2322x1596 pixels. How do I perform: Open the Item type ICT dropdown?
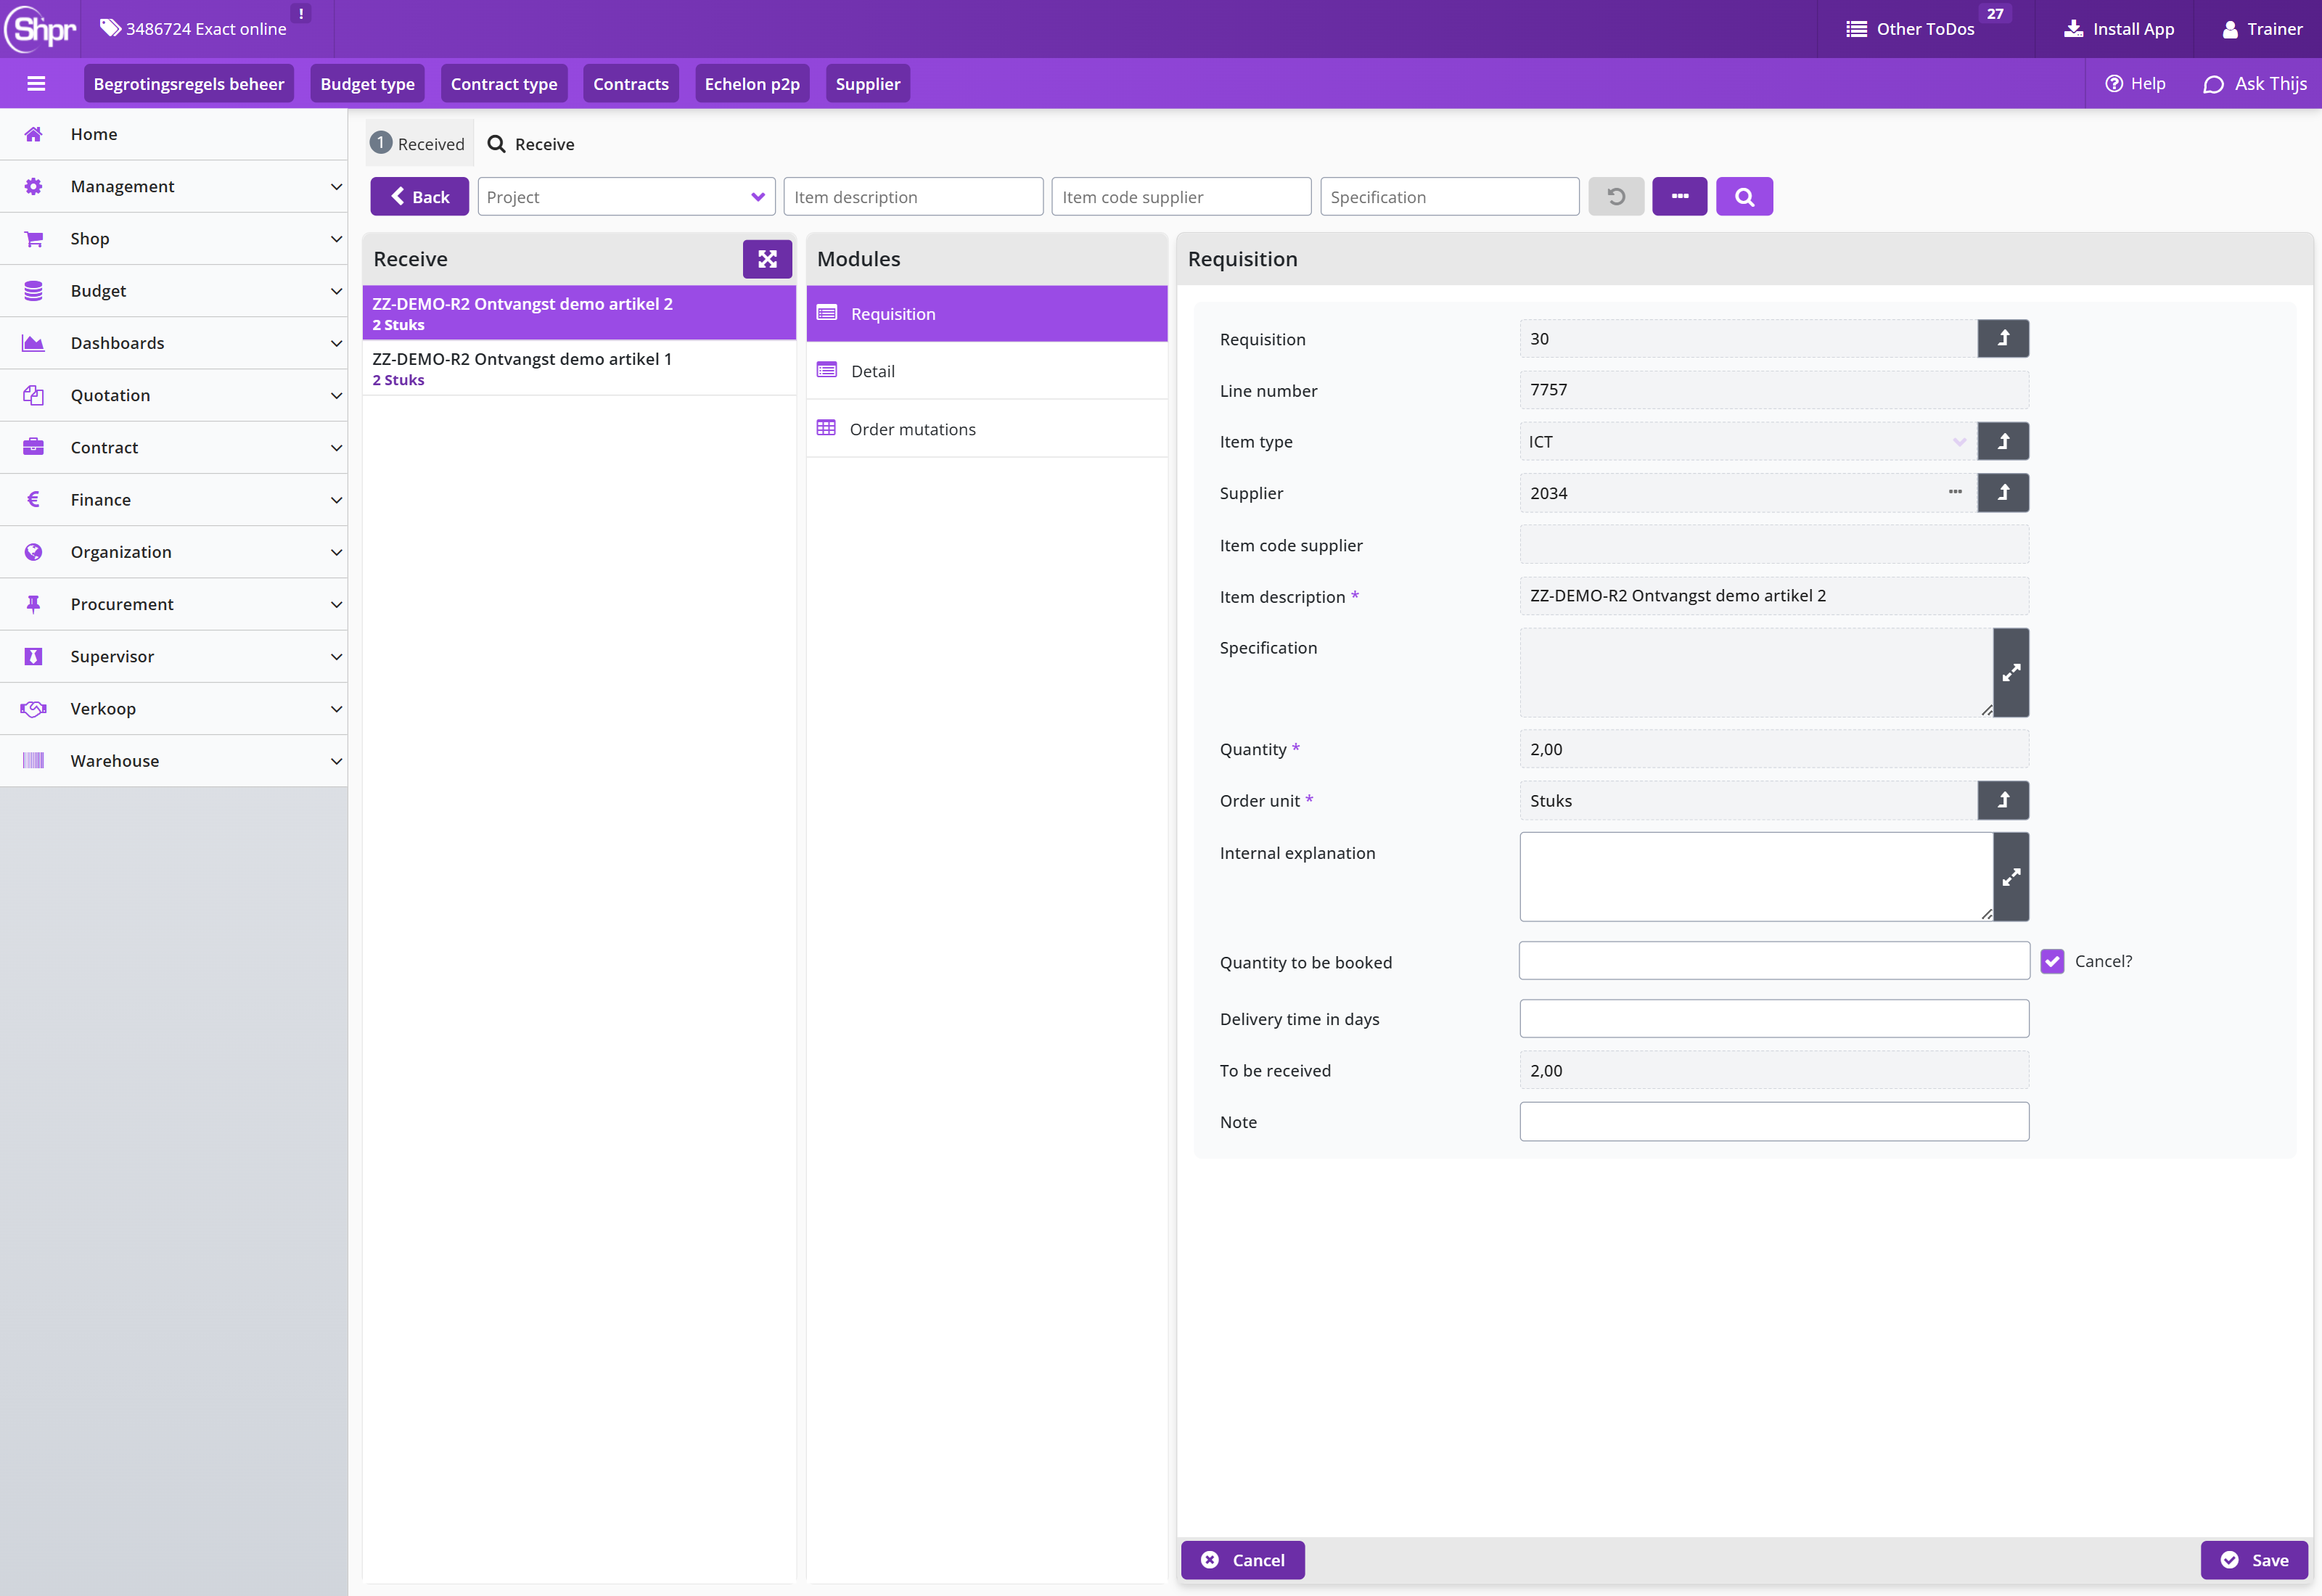(1748, 441)
